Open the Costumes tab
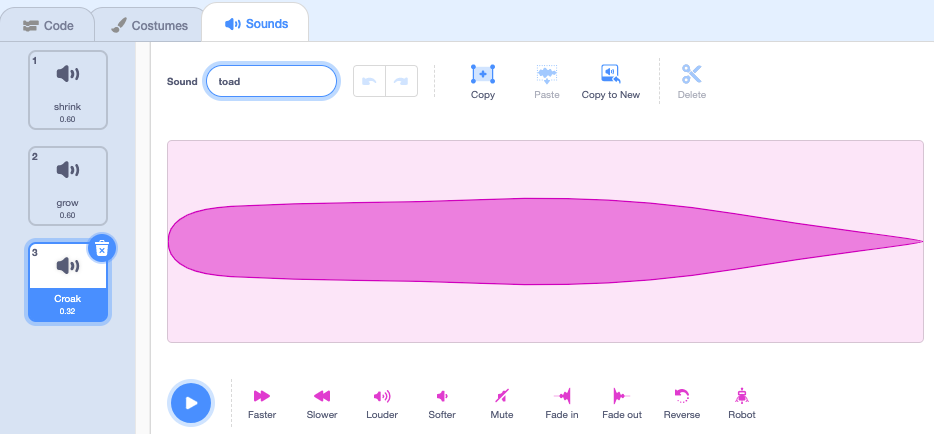934x434 pixels. (x=150, y=26)
